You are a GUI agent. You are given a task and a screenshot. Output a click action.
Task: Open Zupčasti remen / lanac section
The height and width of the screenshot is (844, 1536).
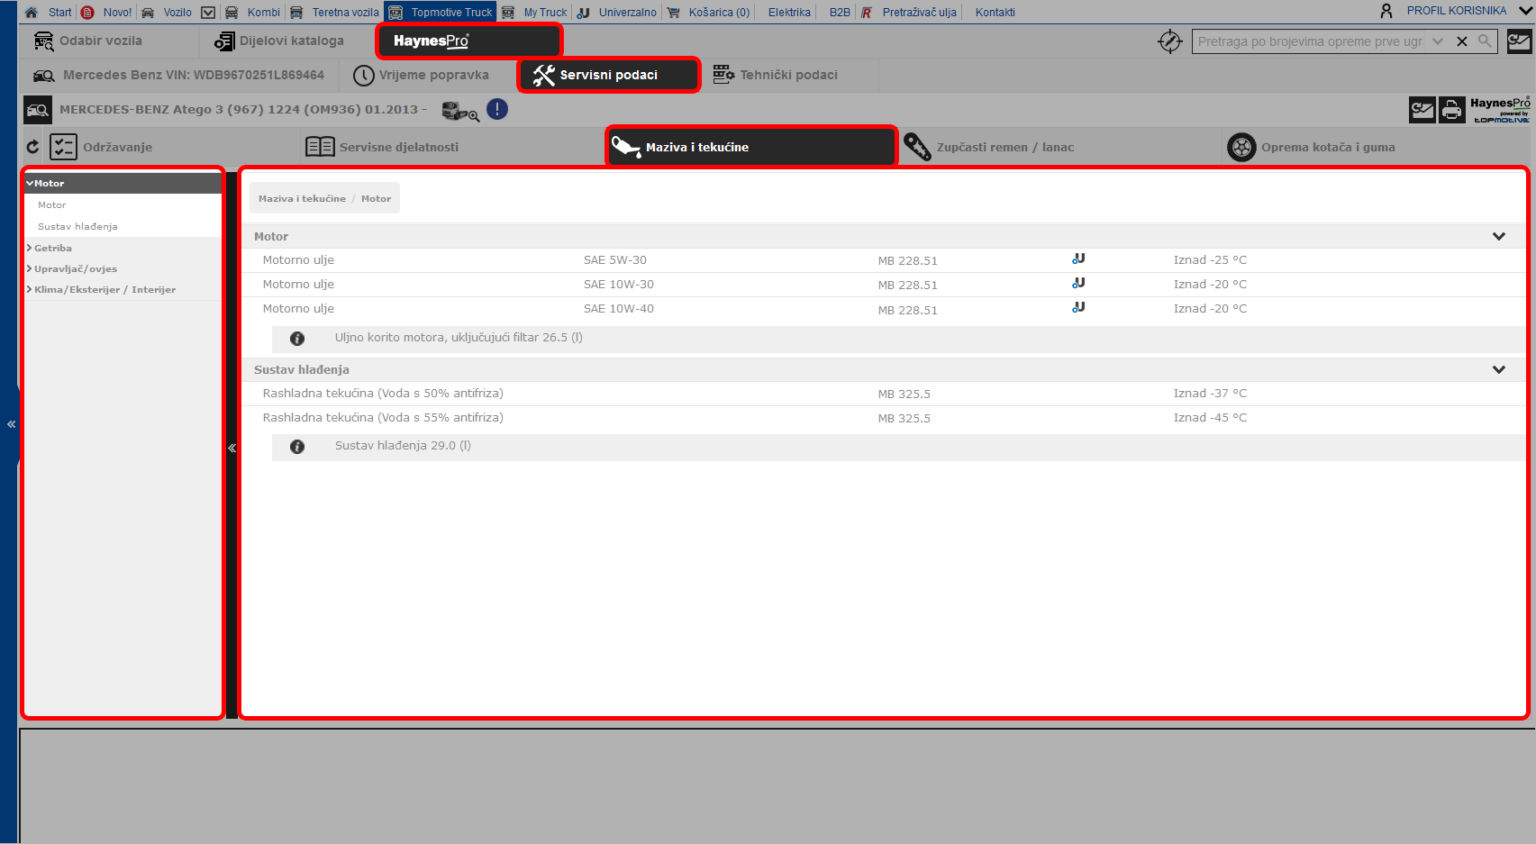(1004, 147)
